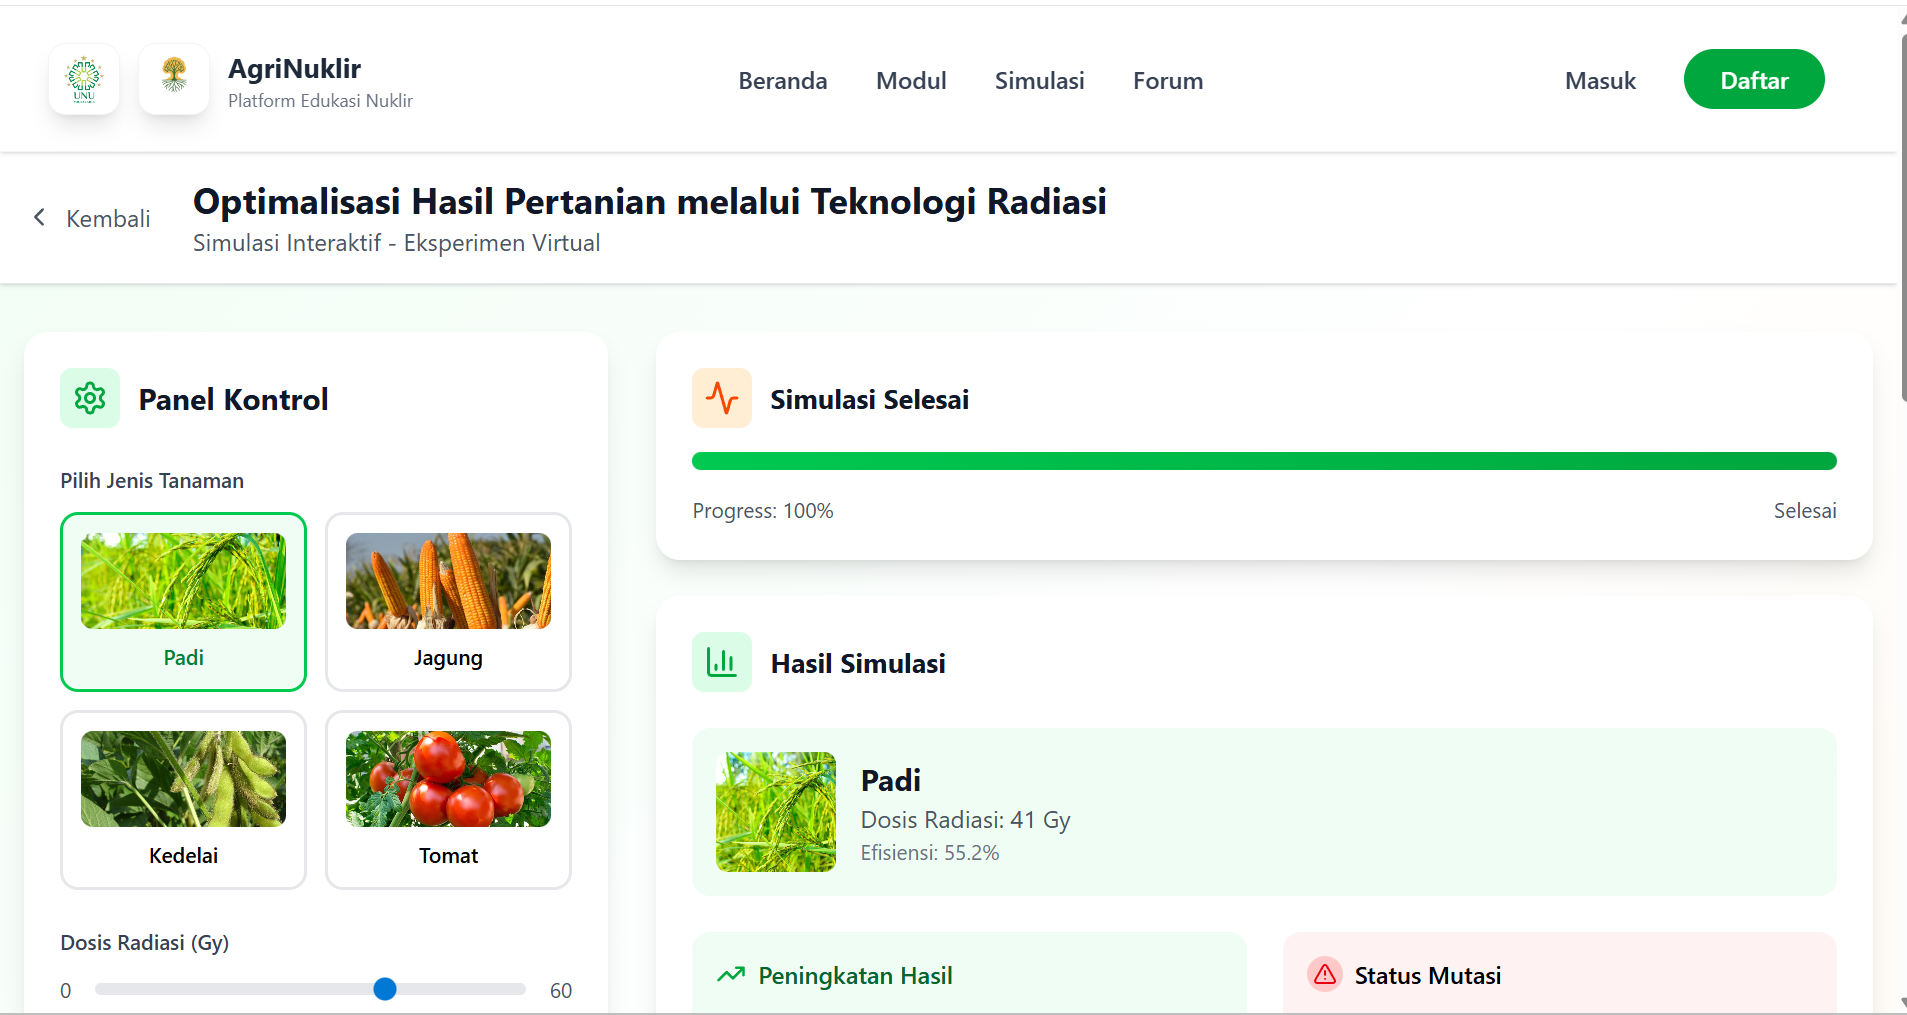Click the Status Mutasi warning triangle icon

(x=1325, y=975)
